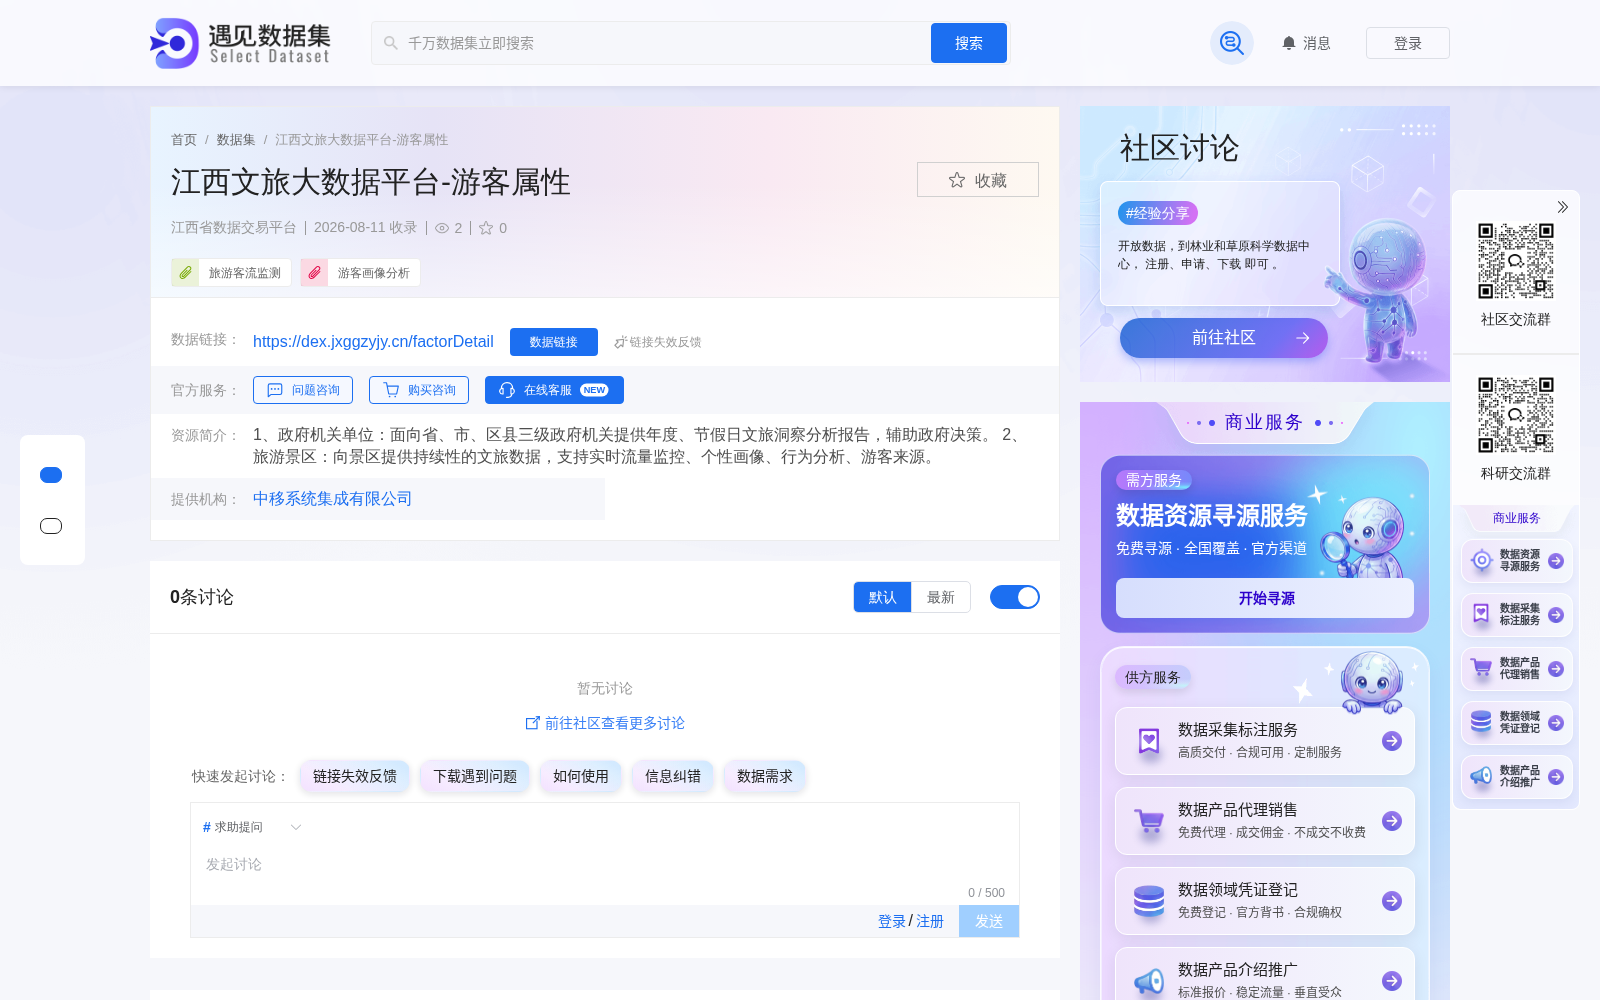Click the blue 数据链接 button
The width and height of the screenshot is (1600, 1000).
(554, 342)
